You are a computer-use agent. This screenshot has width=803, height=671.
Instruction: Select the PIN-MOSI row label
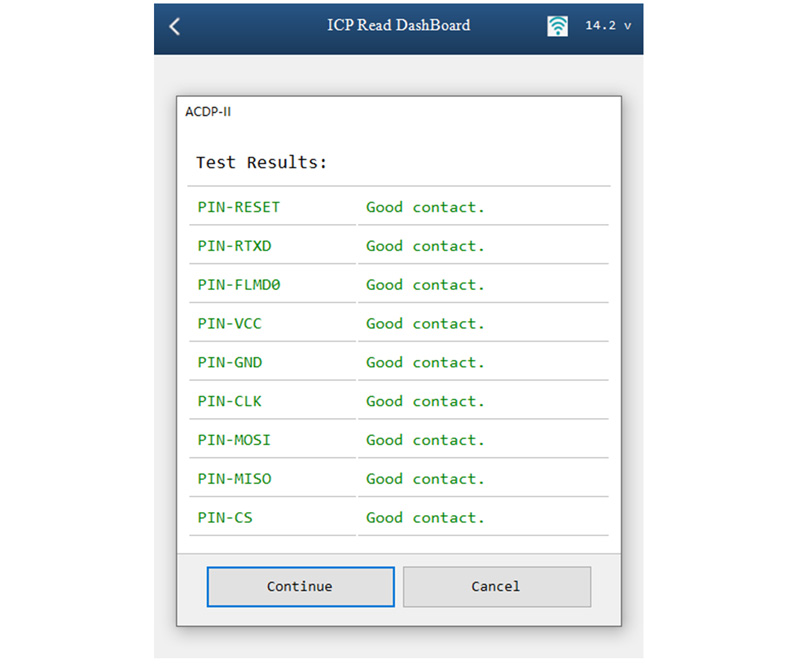click(234, 440)
